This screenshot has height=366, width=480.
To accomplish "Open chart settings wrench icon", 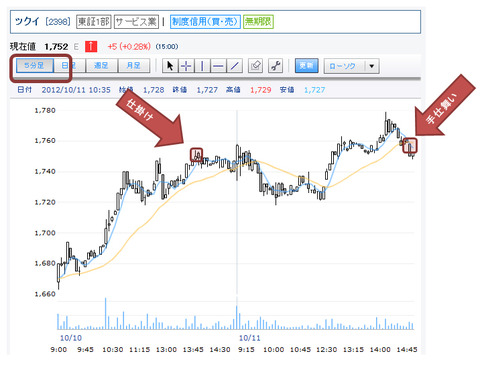I will point(276,66).
